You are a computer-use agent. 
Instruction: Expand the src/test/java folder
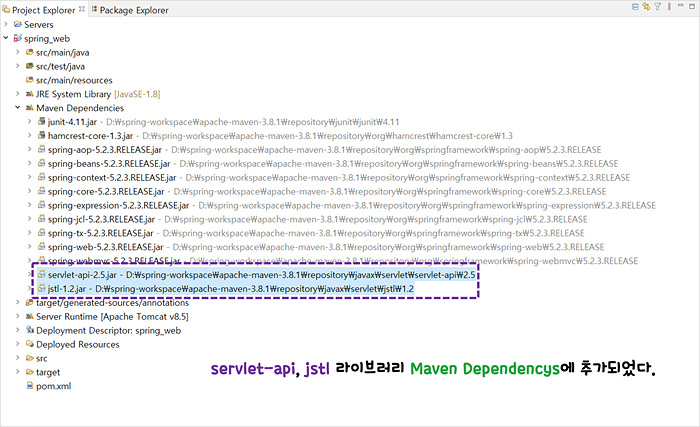(x=17, y=66)
